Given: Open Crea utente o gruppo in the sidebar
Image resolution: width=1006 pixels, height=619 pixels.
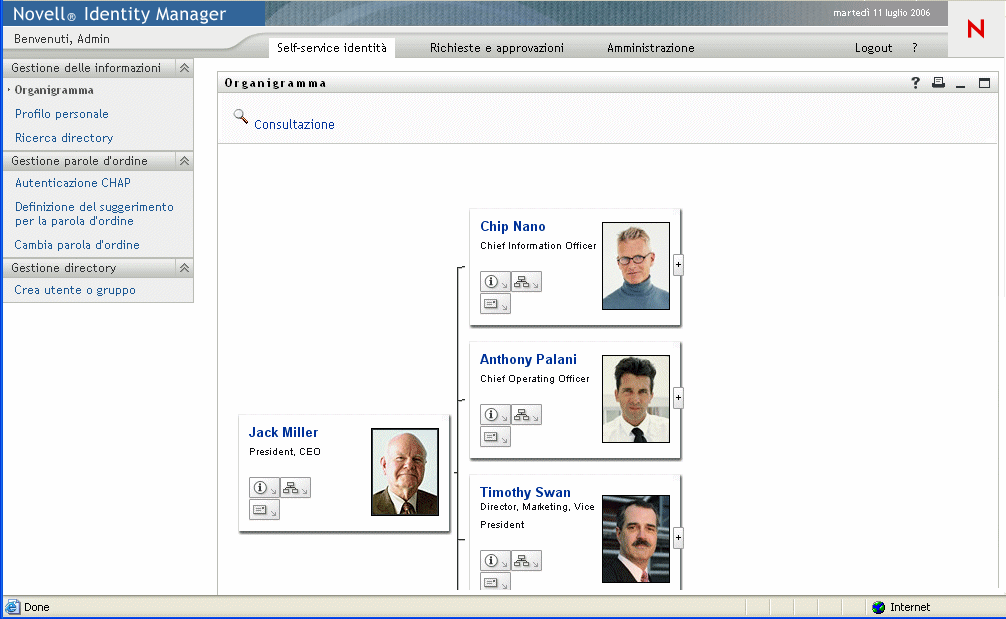Looking at the screenshot, I should point(74,290).
